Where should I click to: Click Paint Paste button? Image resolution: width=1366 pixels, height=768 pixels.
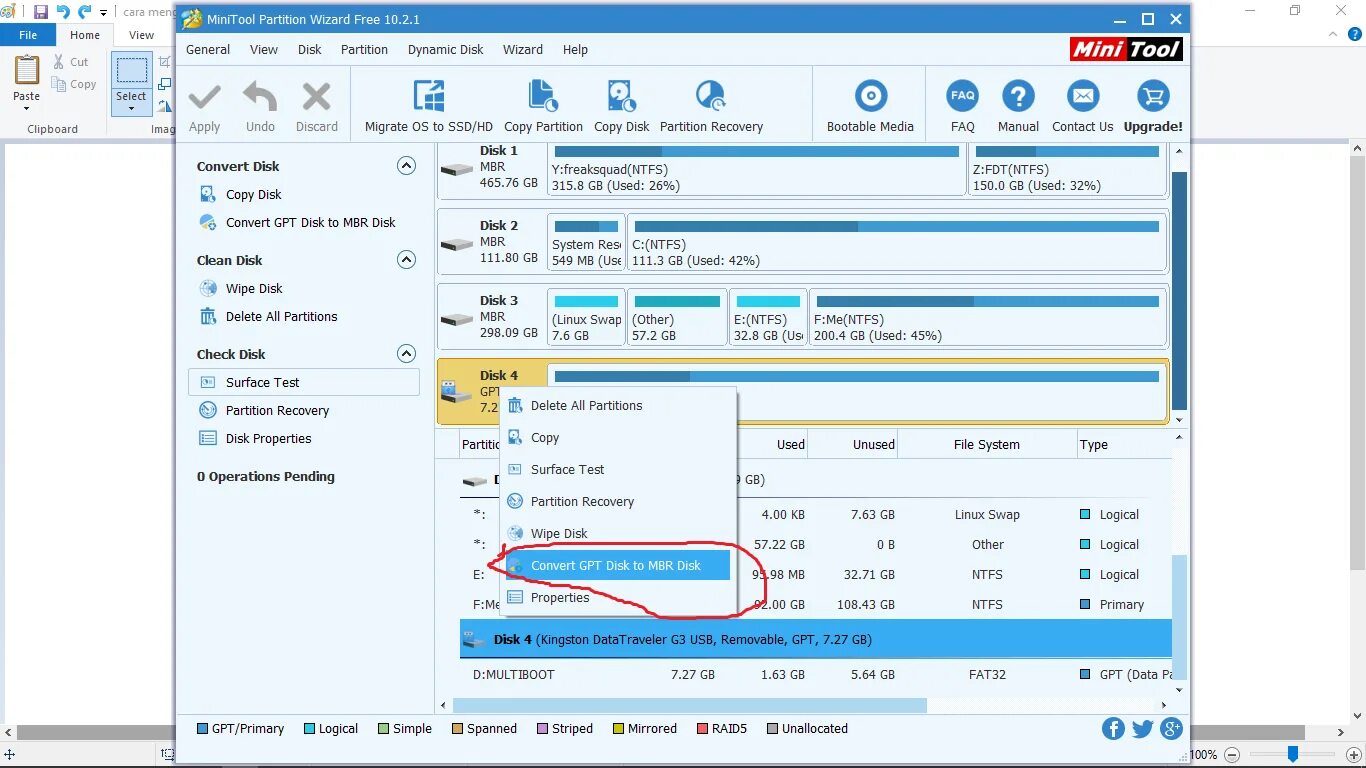click(27, 82)
